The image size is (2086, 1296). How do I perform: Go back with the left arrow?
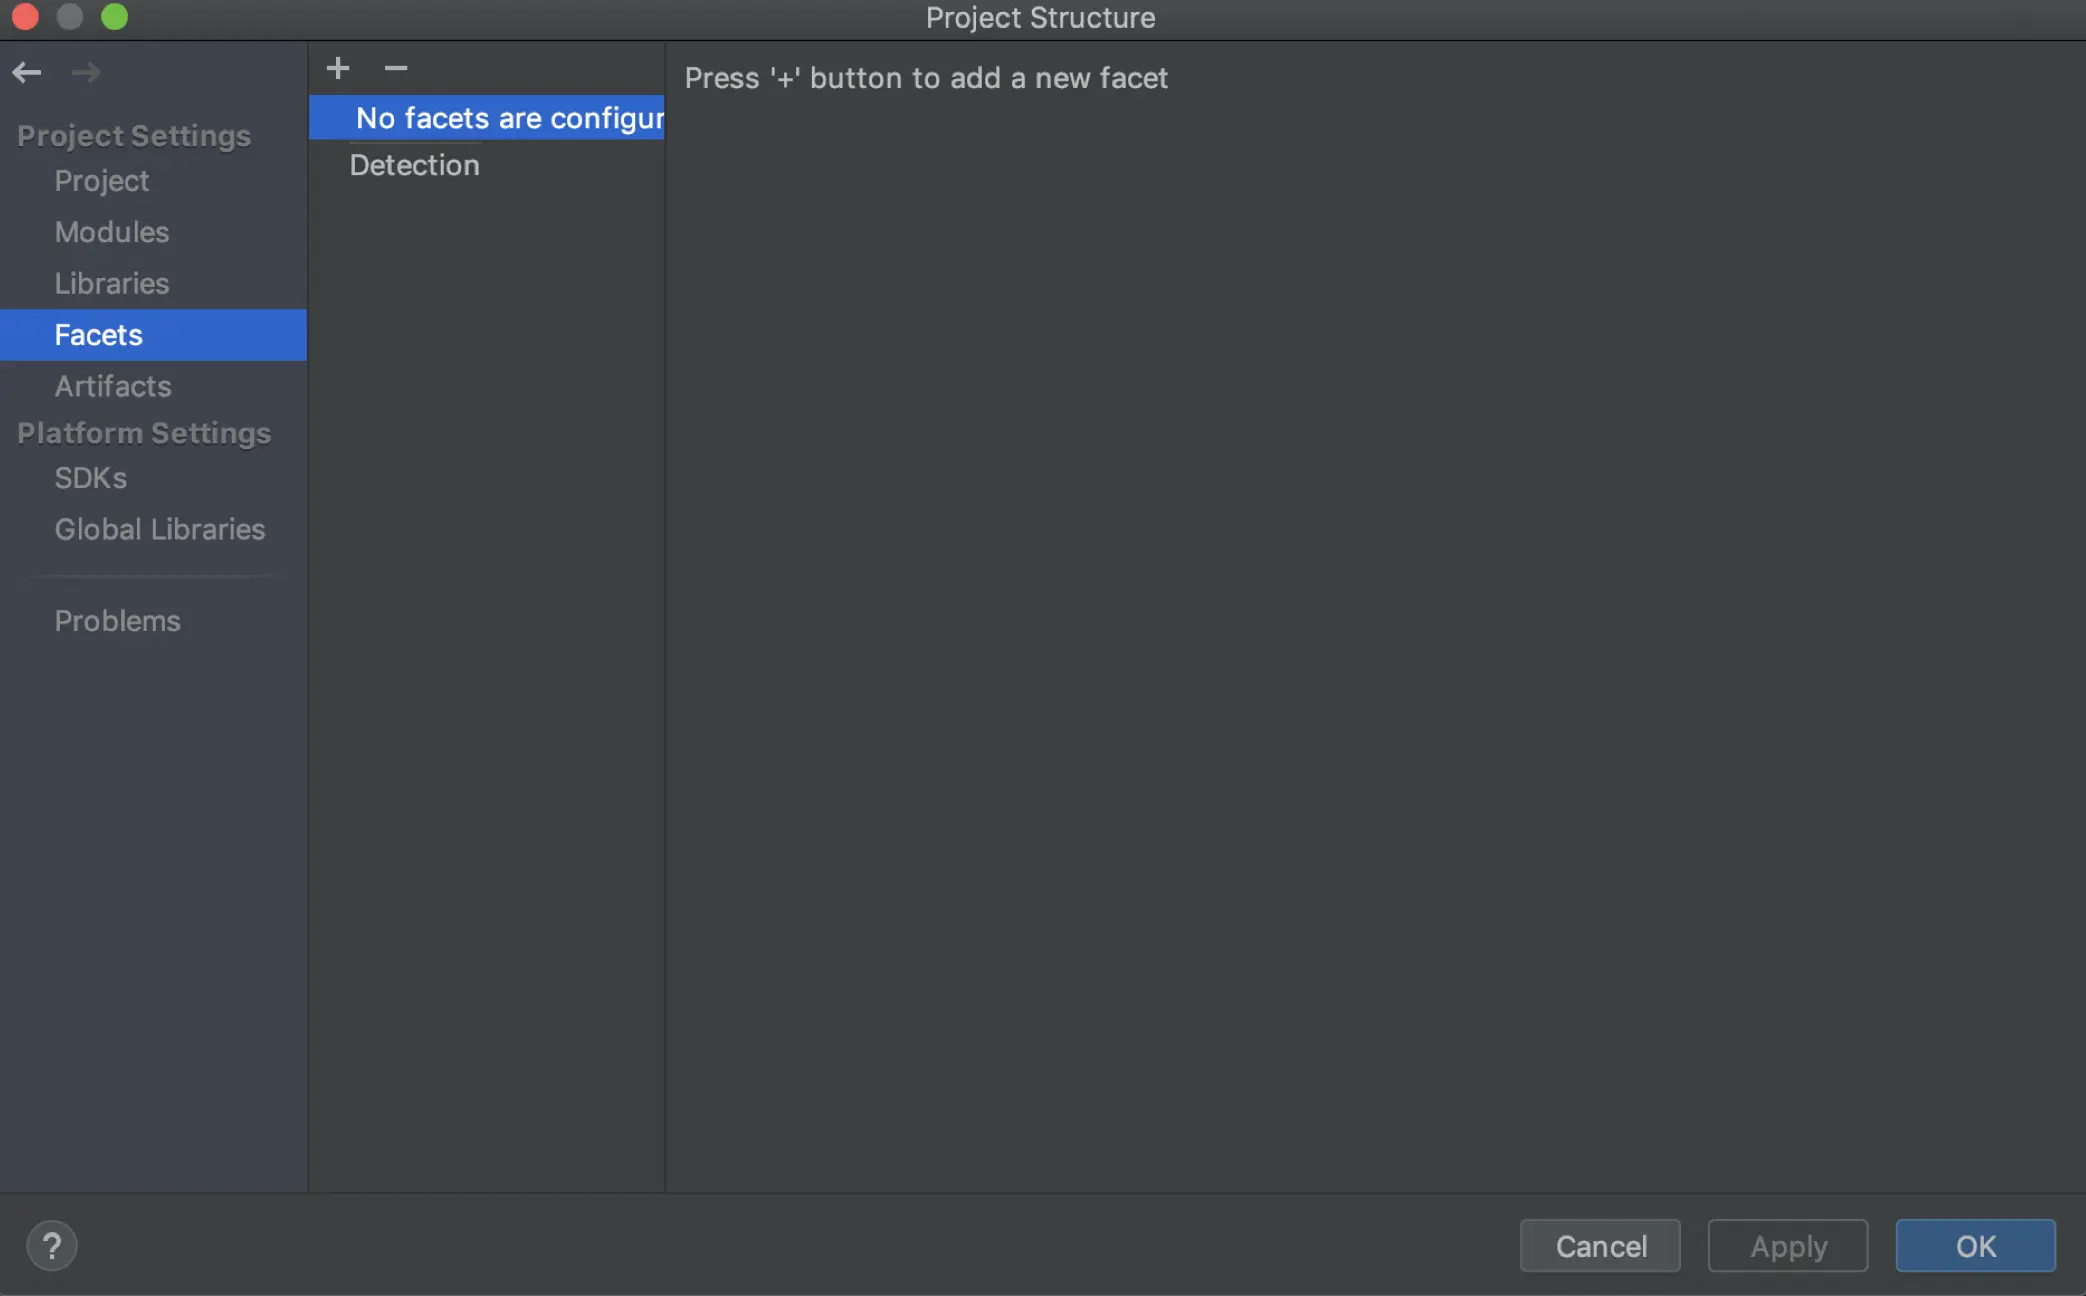pyautogui.click(x=27, y=72)
